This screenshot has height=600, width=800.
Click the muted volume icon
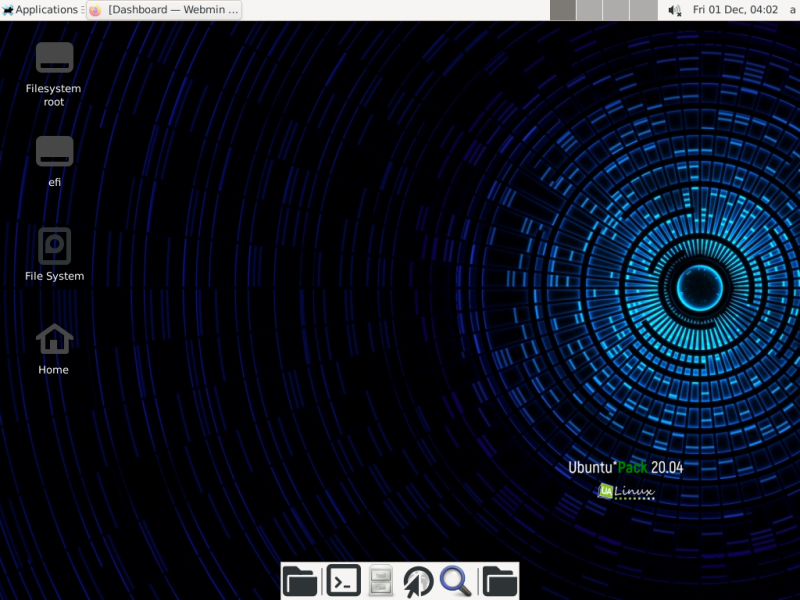(x=674, y=10)
